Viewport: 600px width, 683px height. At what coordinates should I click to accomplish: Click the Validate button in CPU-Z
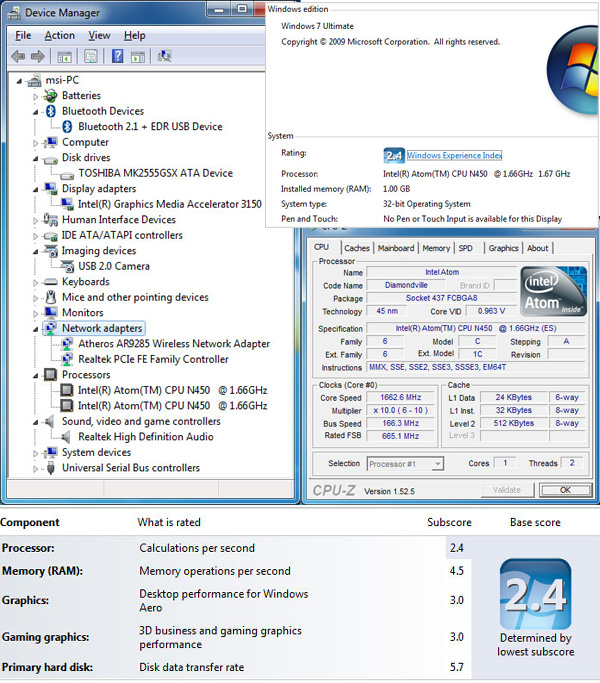pyautogui.click(x=507, y=490)
